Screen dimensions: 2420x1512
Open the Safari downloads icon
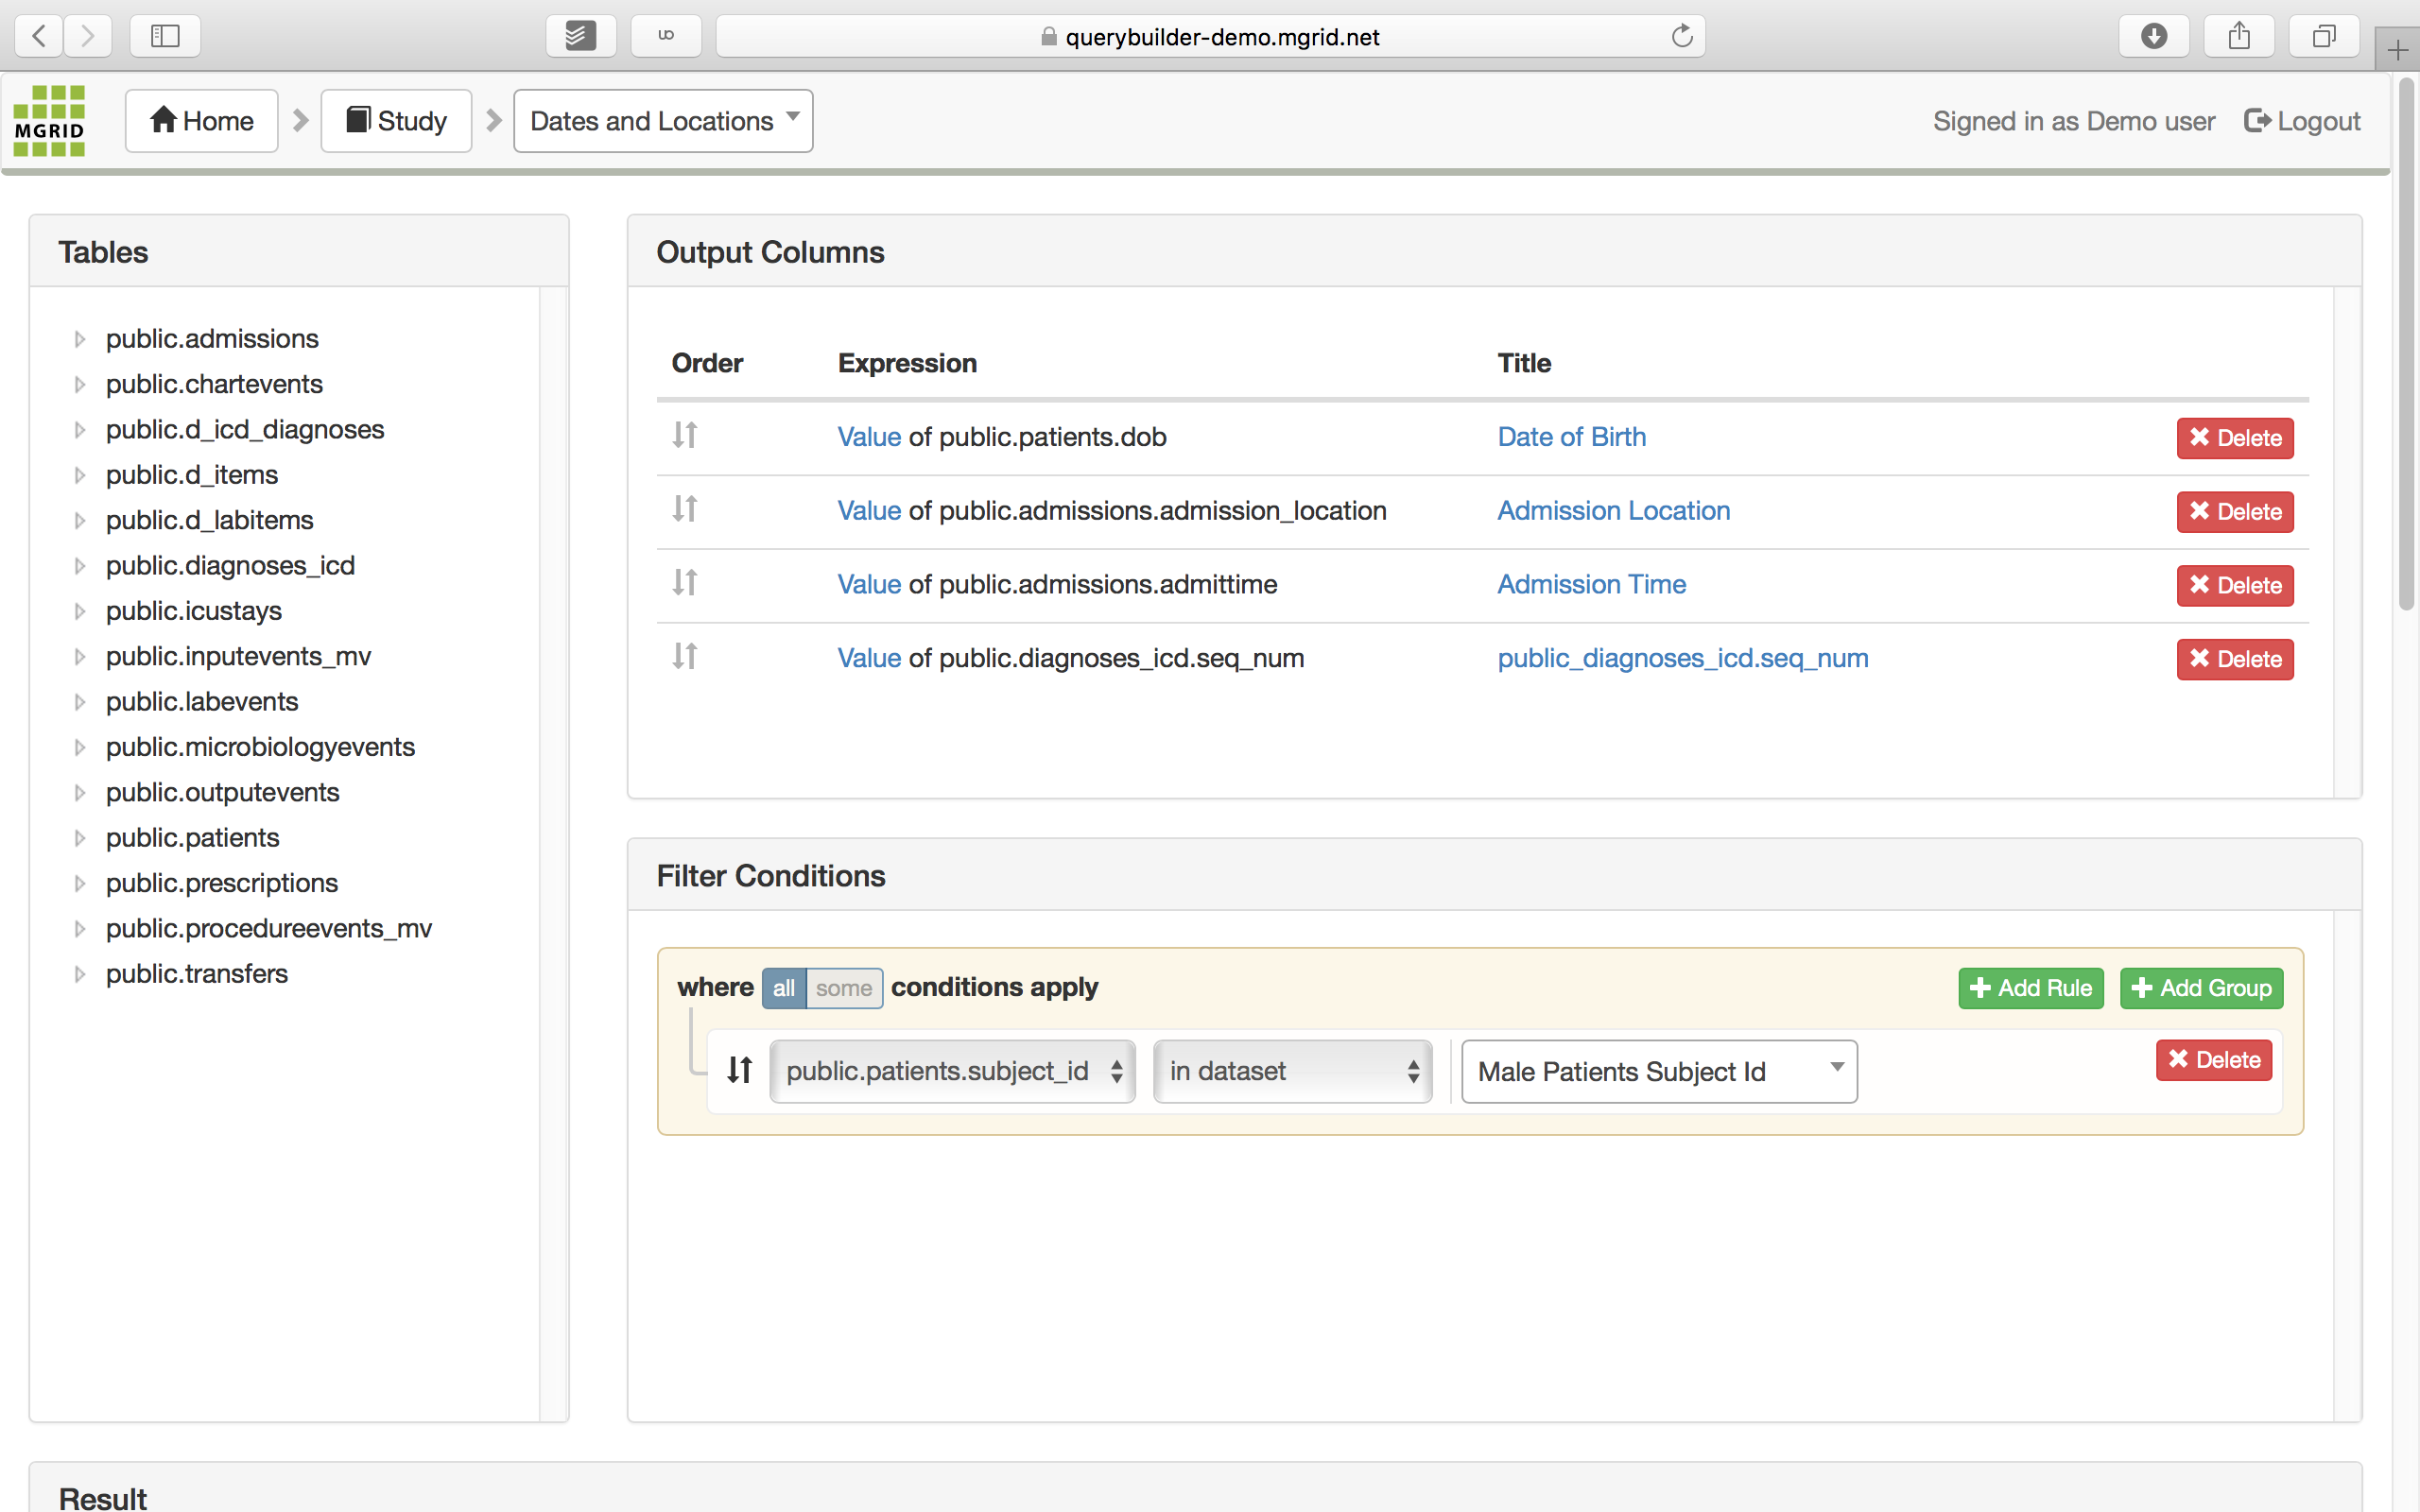pyautogui.click(x=2154, y=36)
